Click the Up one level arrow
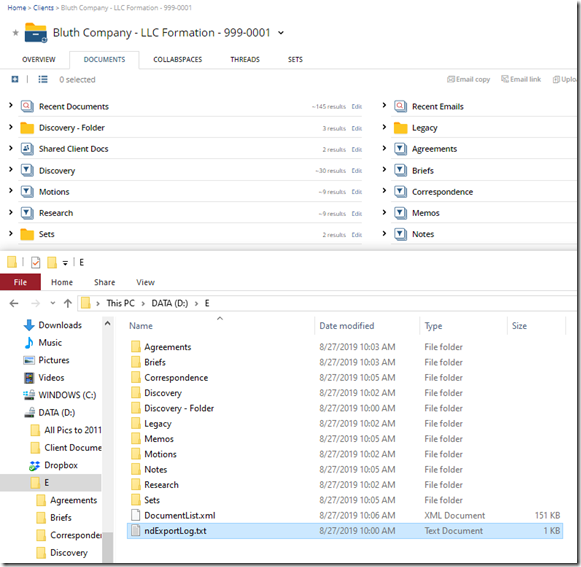This screenshot has height=567, width=581. click(67, 304)
